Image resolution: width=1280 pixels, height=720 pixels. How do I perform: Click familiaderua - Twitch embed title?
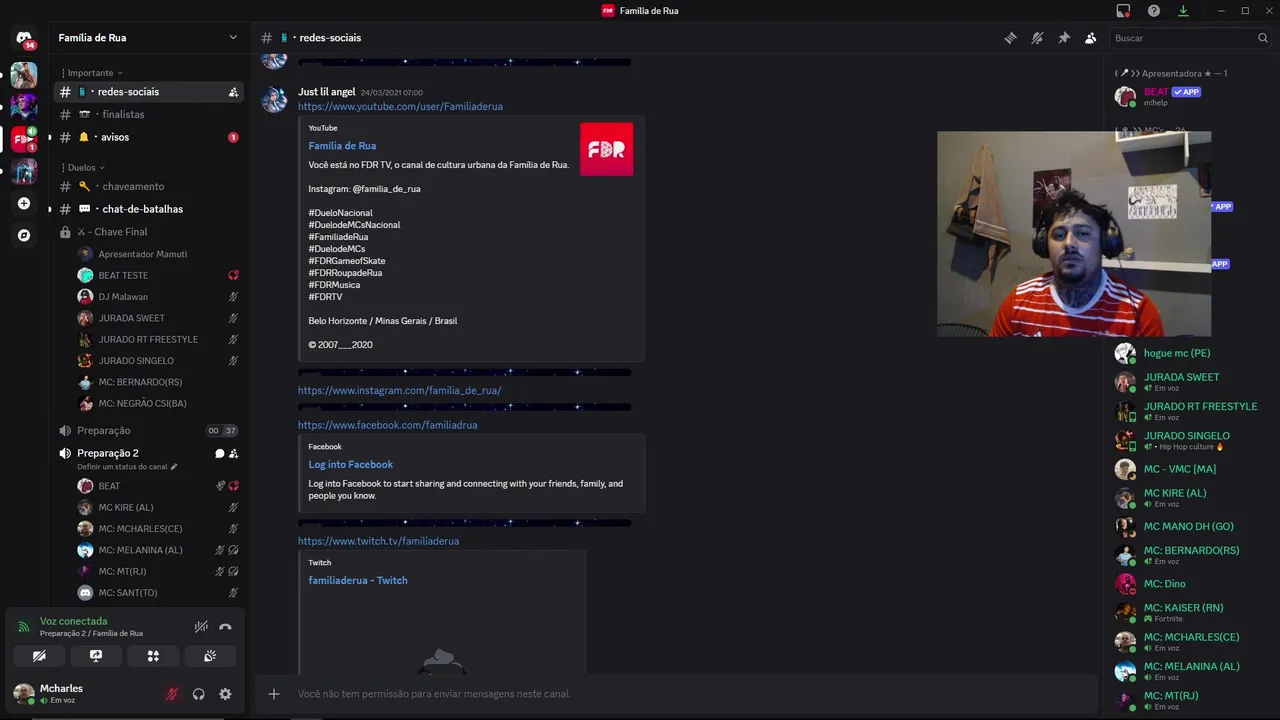point(358,580)
